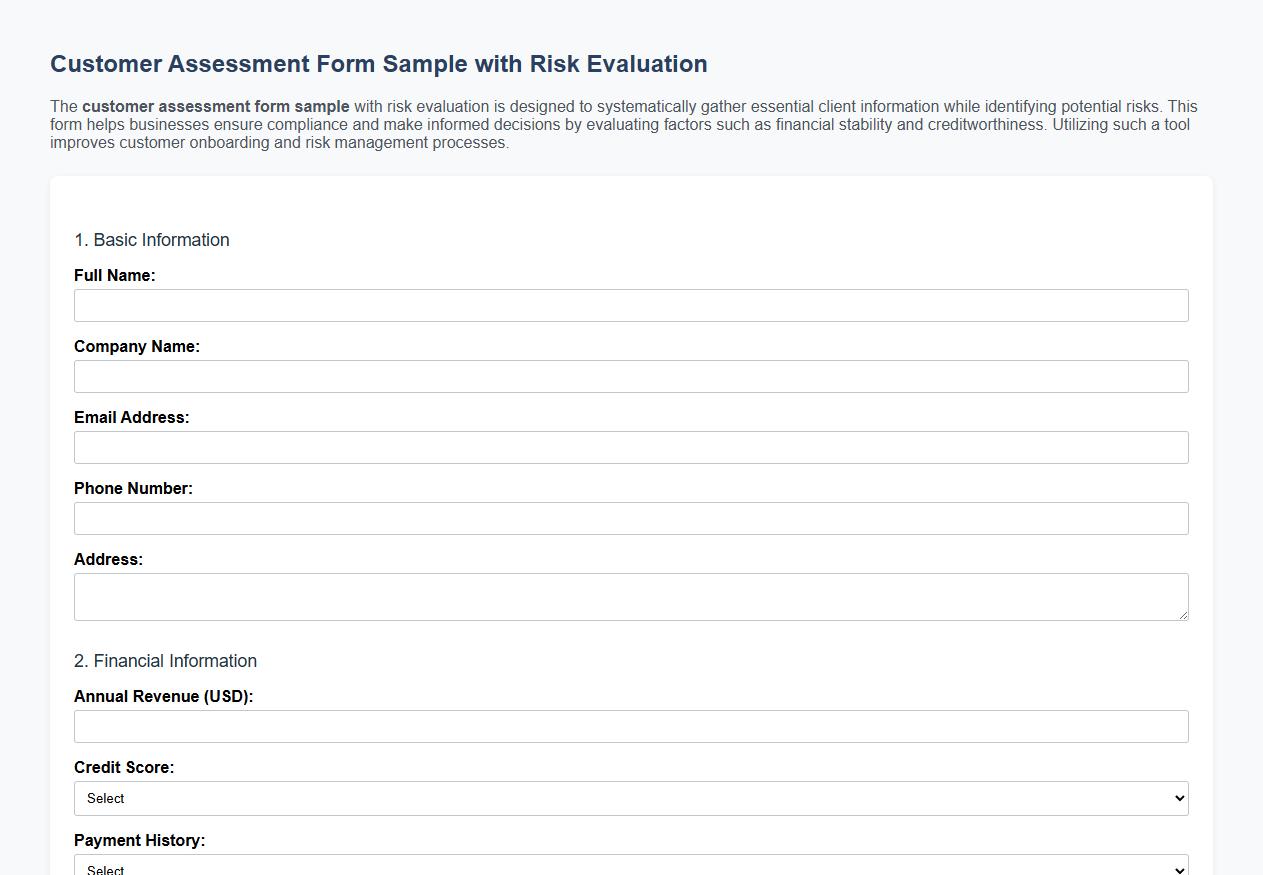Click the '1. Basic Information' section heading
This screenshot has height=875, width=1263.
[151, 240]
